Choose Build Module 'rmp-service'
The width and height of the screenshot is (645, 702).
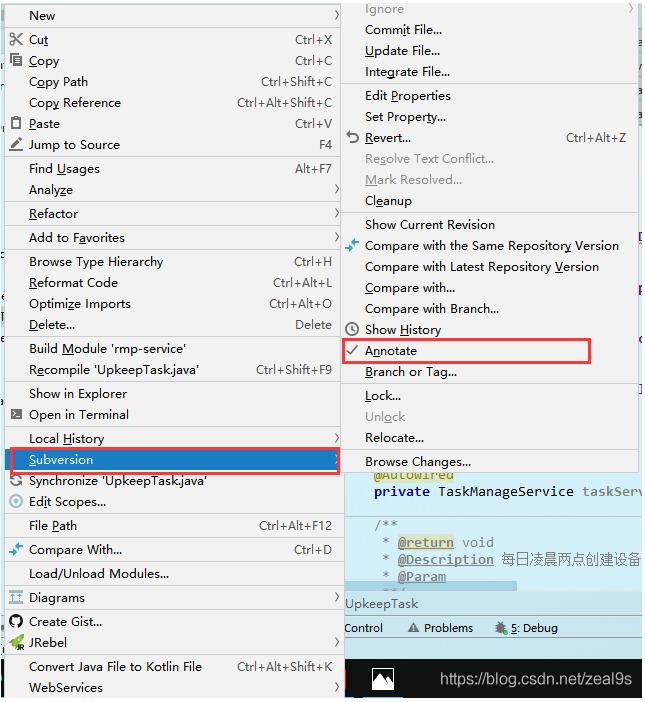coord(174,348)
